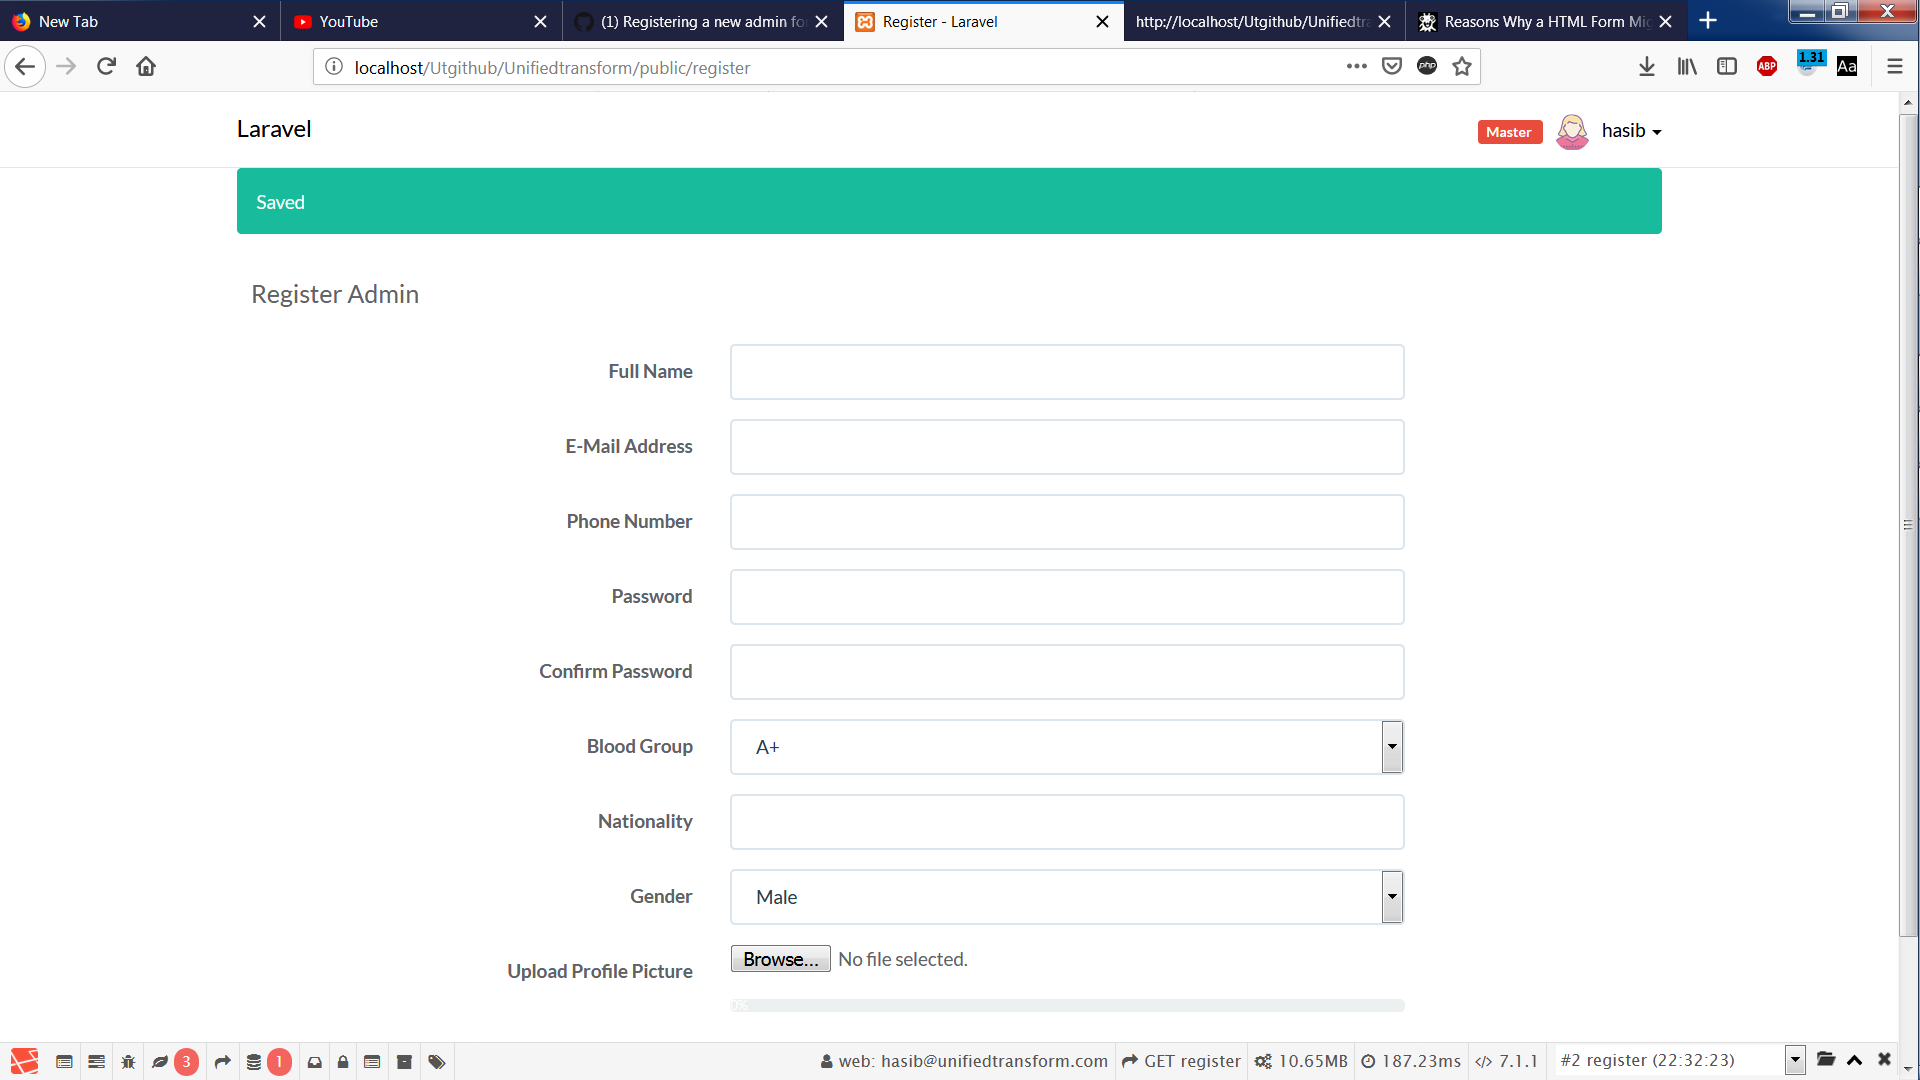The height and width of the screenshot is (1080, 1920).
Task: Open the leaf views panel showing badge 3
Action: coord(166,1062)
